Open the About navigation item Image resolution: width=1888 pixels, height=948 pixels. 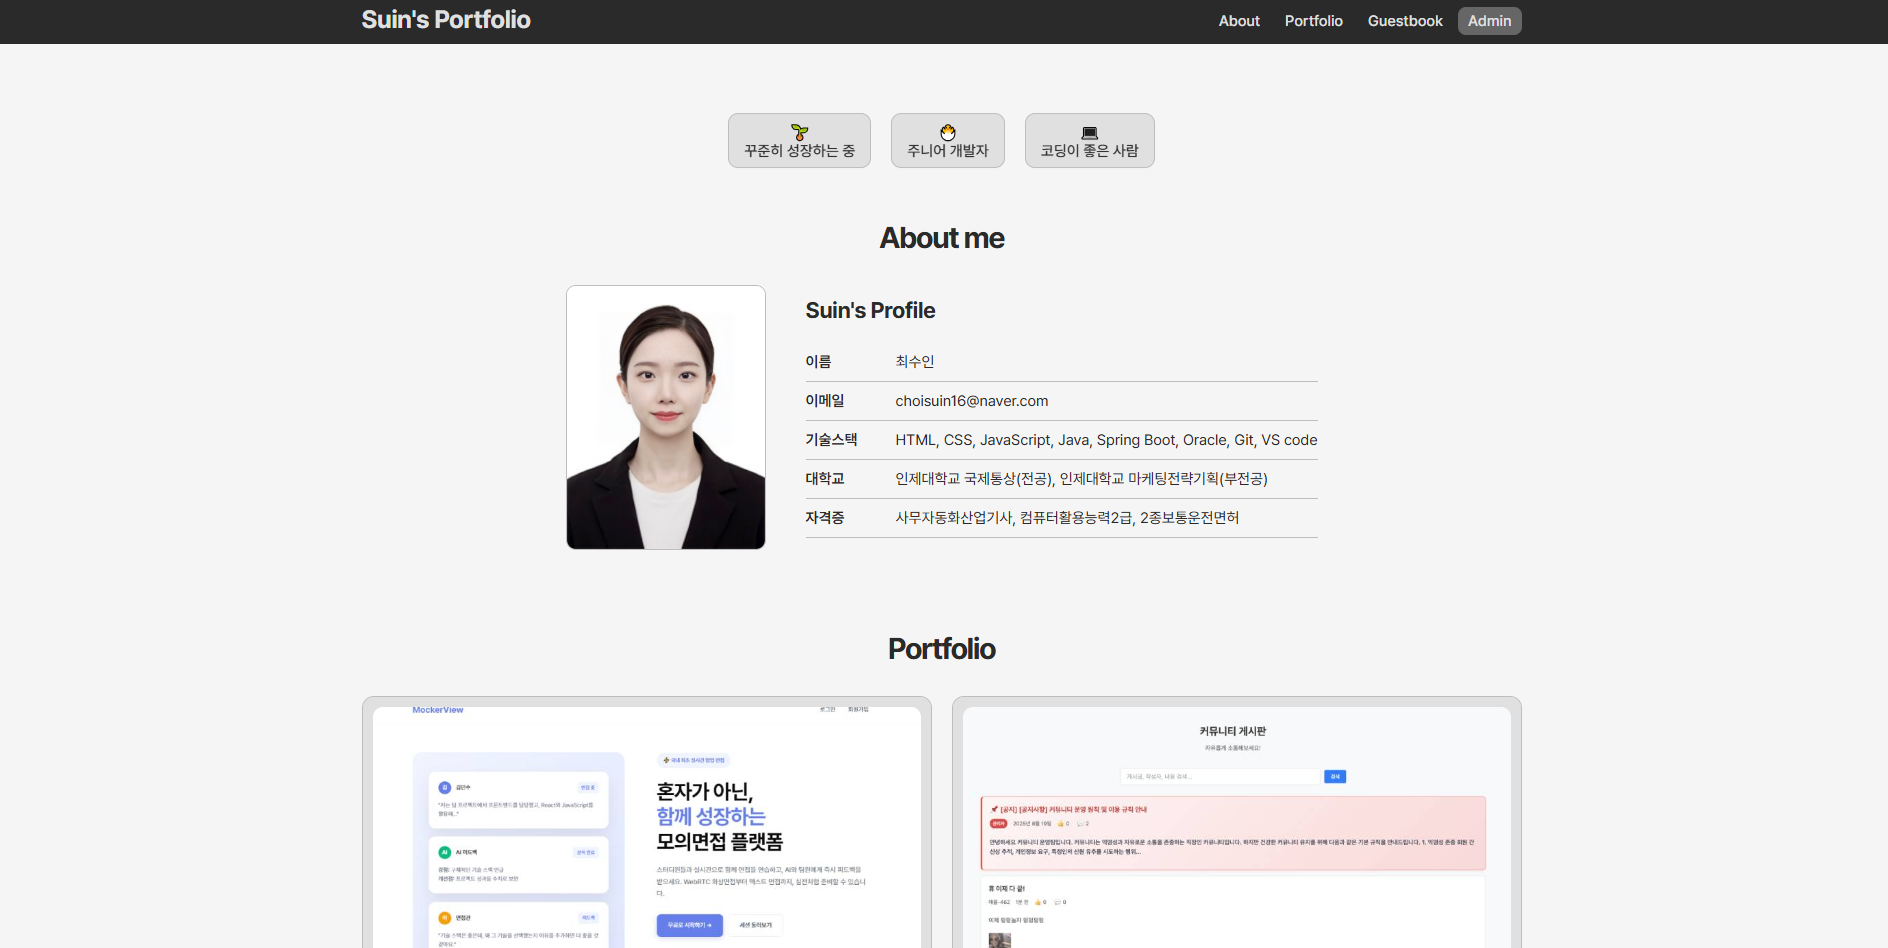(x=1238, y=20)
